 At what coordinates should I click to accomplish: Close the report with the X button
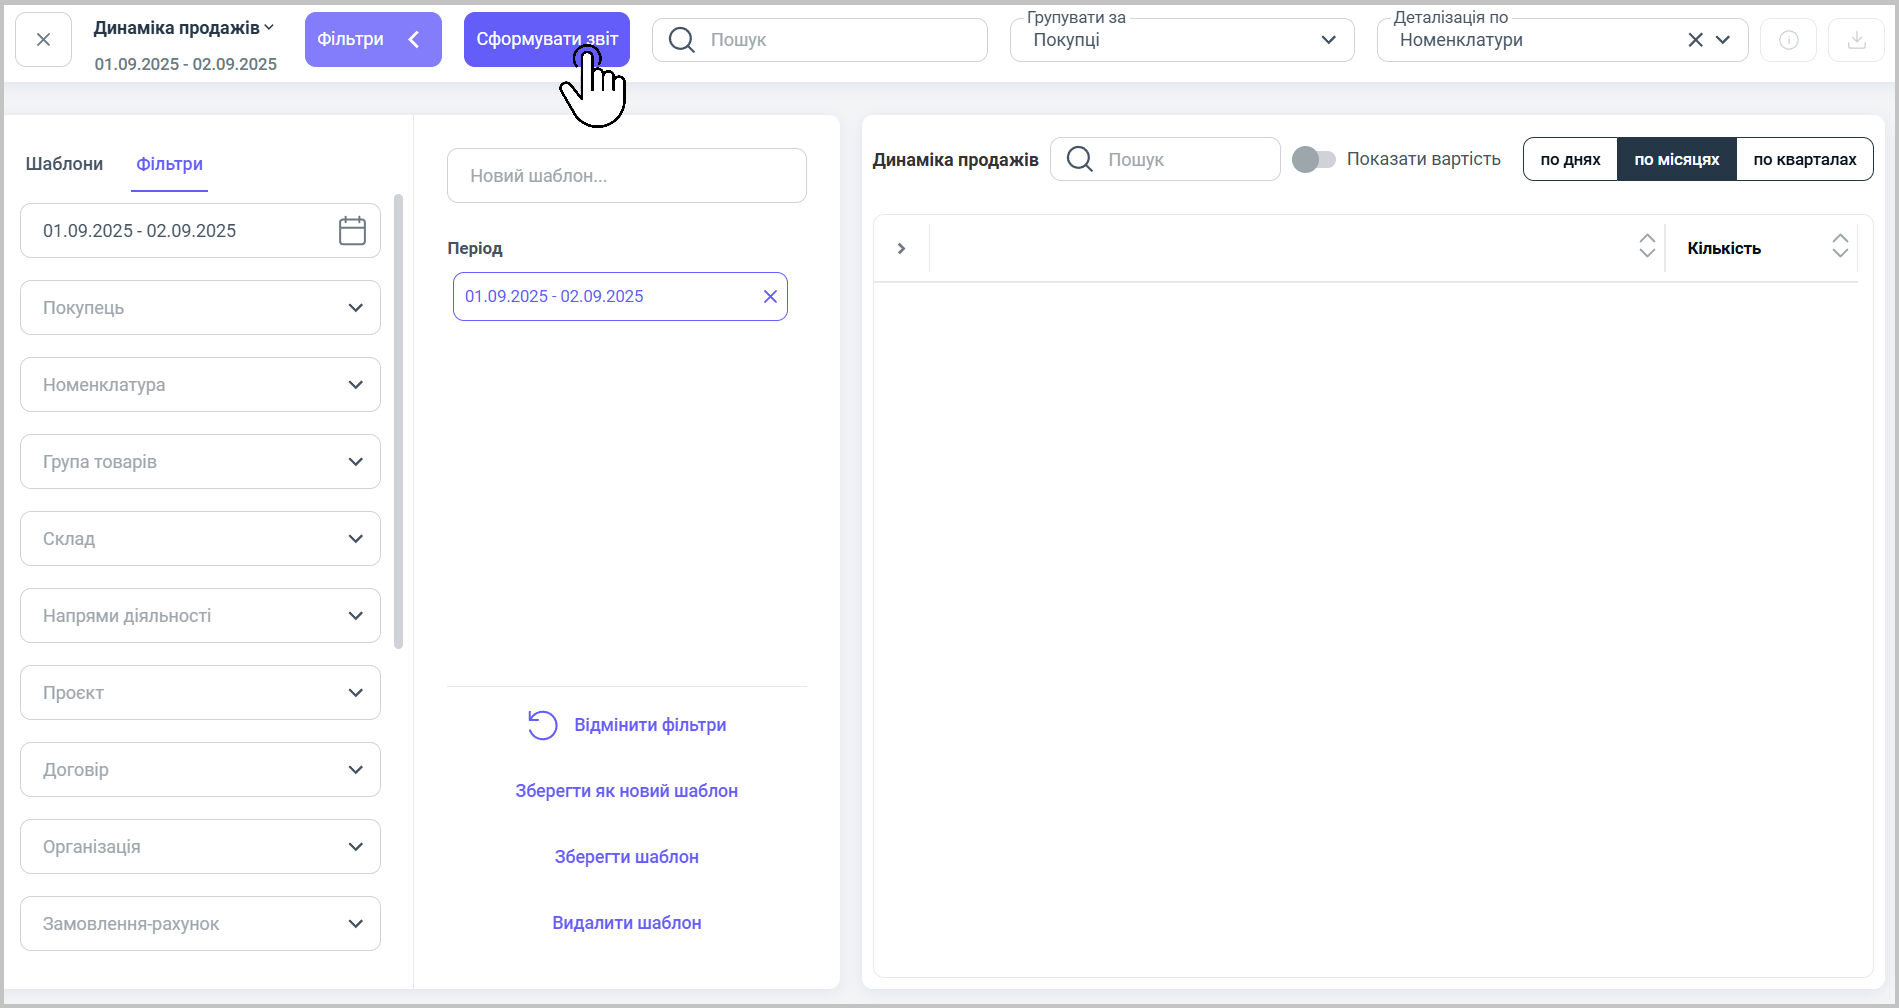coord(43,40)
